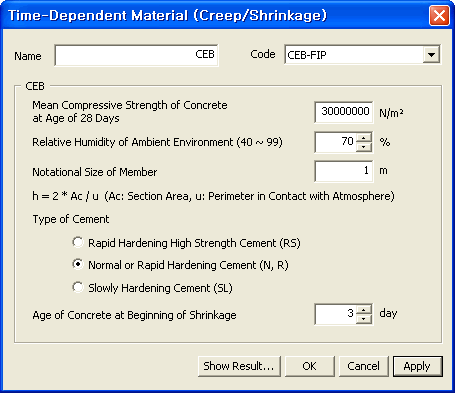The height and width of the screenshot is (393, 455).
Task: Click the Age of Concrete day field
Action: click(335, 314)
